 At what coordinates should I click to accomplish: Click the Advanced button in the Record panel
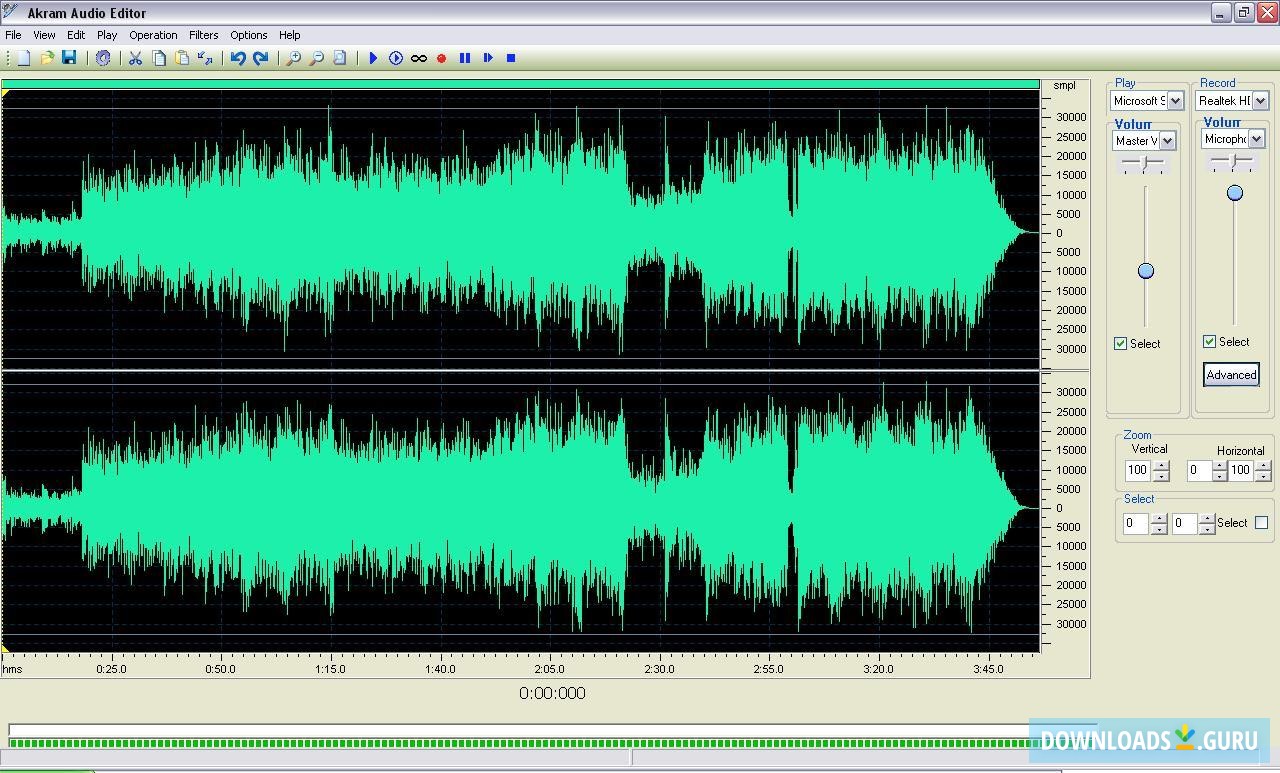click(1231, 374)
